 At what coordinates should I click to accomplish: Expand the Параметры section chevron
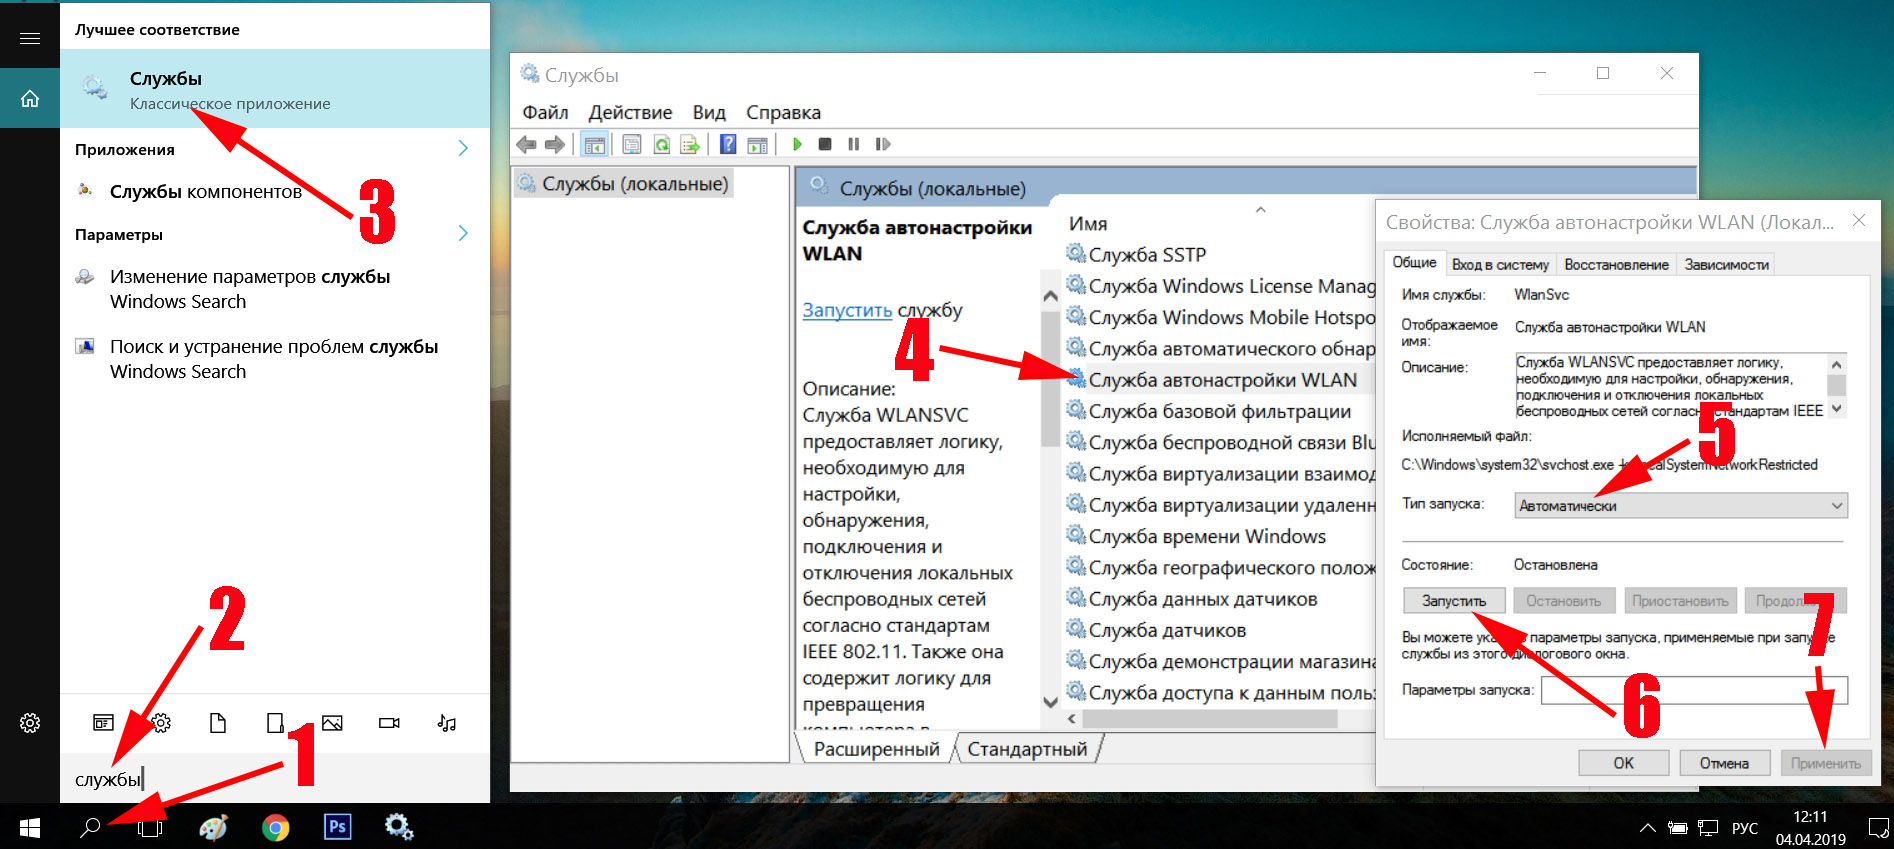[x=463, y=233]
